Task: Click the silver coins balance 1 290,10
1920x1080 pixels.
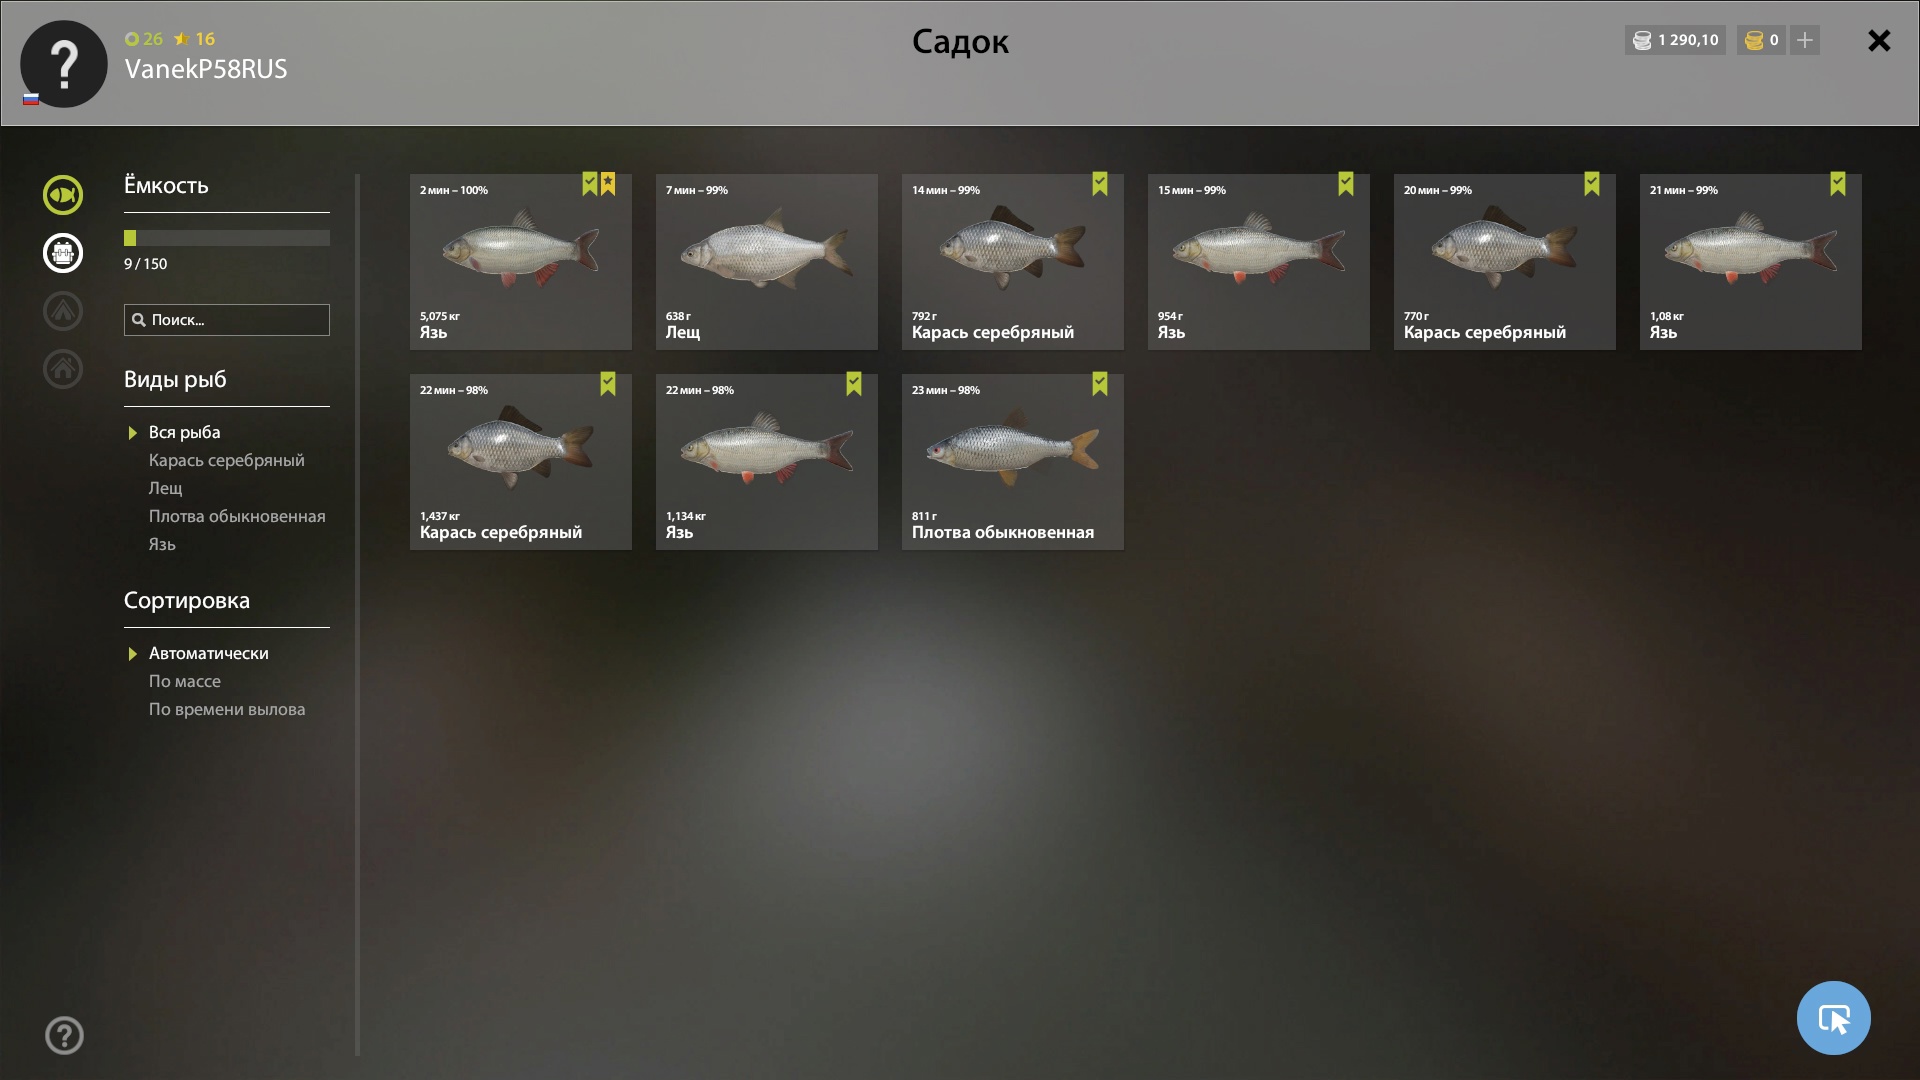Action: point(1675,40)
